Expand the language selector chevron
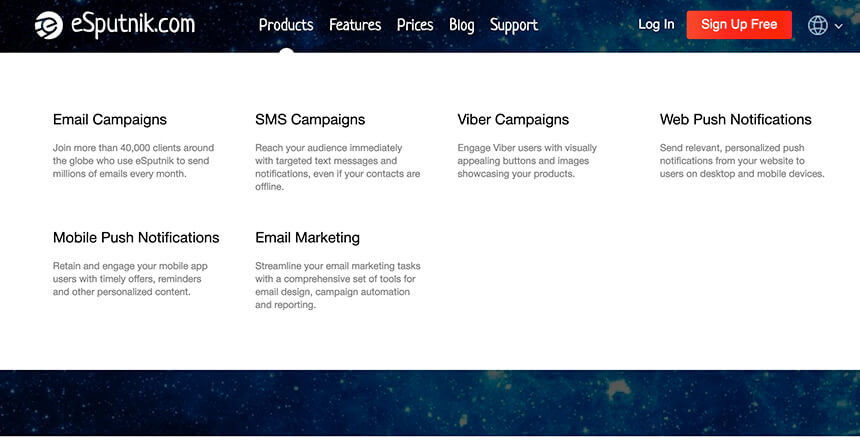 [x=839, y=26]
